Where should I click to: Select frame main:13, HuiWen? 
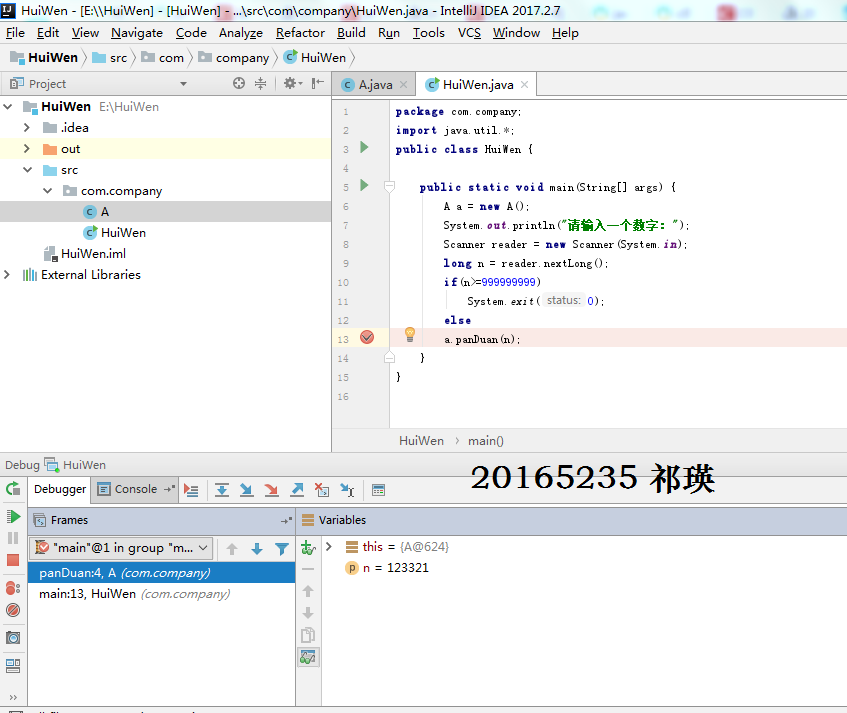(x=161, y=594)
